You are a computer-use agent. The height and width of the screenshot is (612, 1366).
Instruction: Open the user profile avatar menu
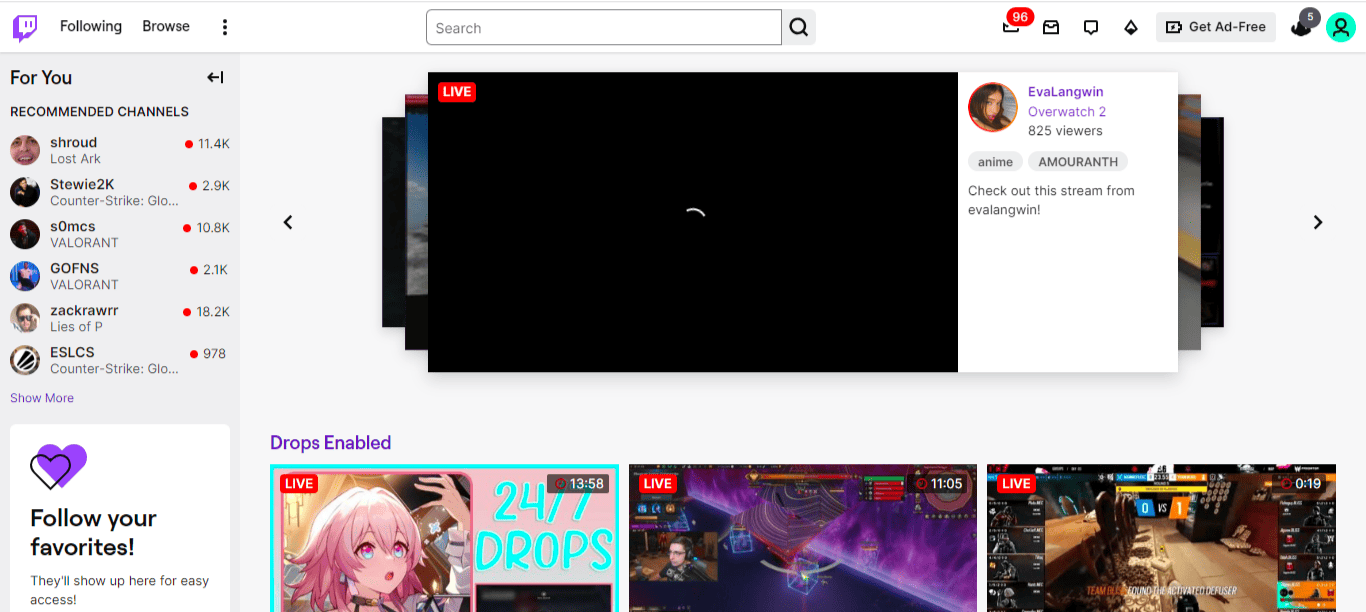point(1341,27)
